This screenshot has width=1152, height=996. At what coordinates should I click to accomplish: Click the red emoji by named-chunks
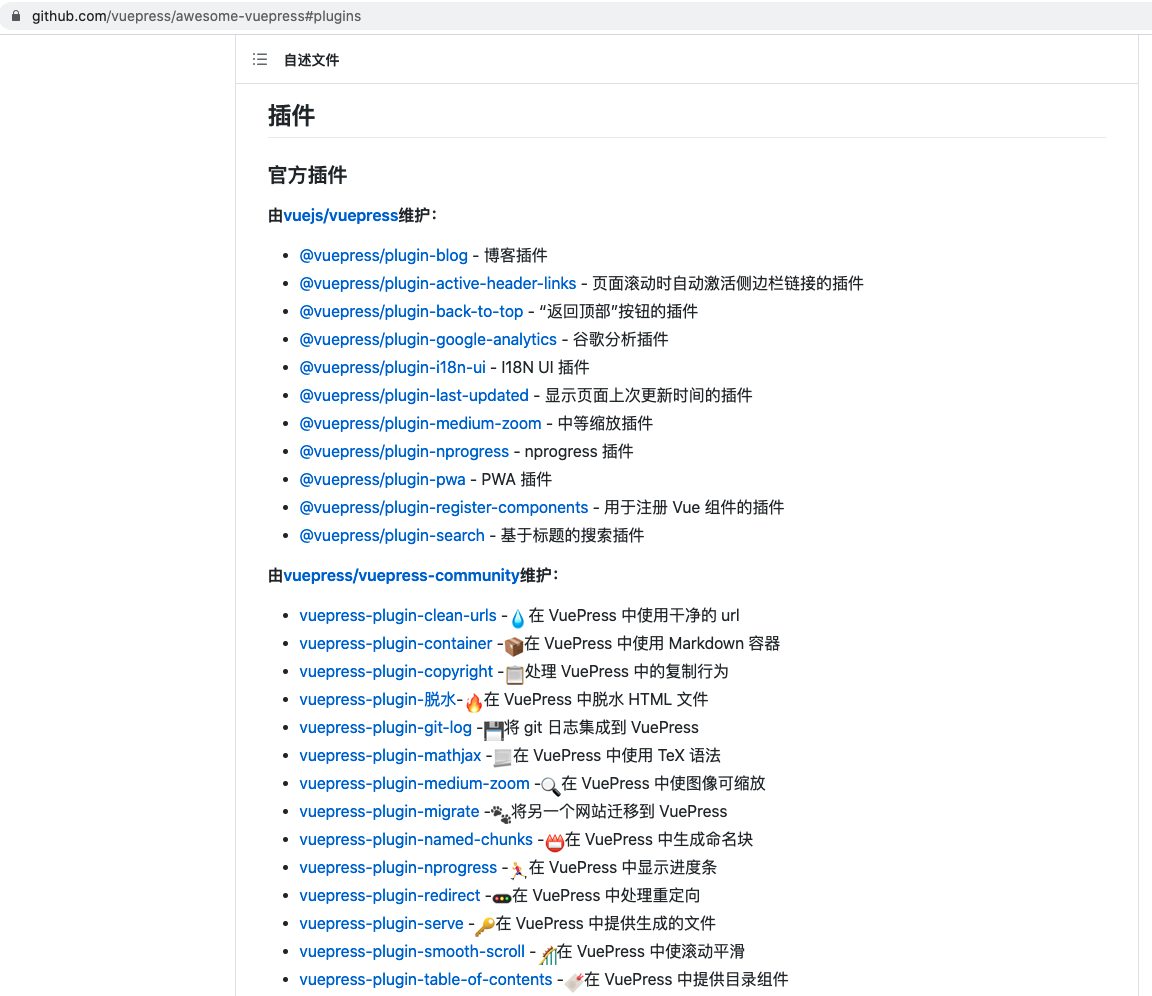pos(555,842)
